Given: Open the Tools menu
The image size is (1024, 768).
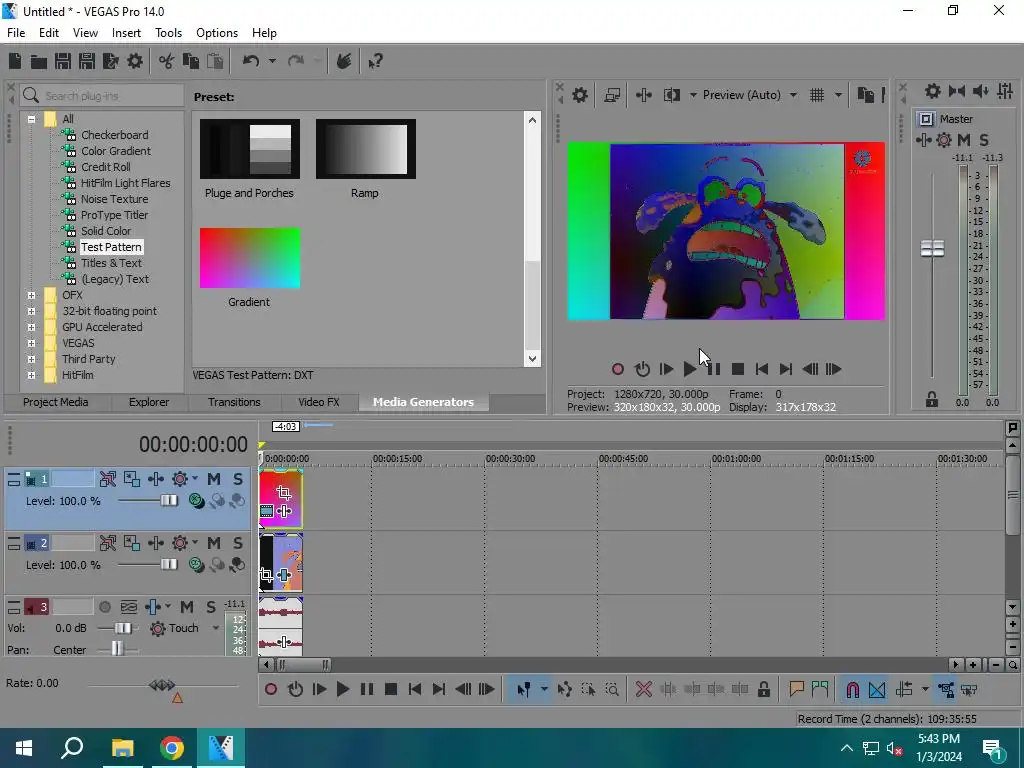Looking at the screenshot, I should click(x=168, y=33).
